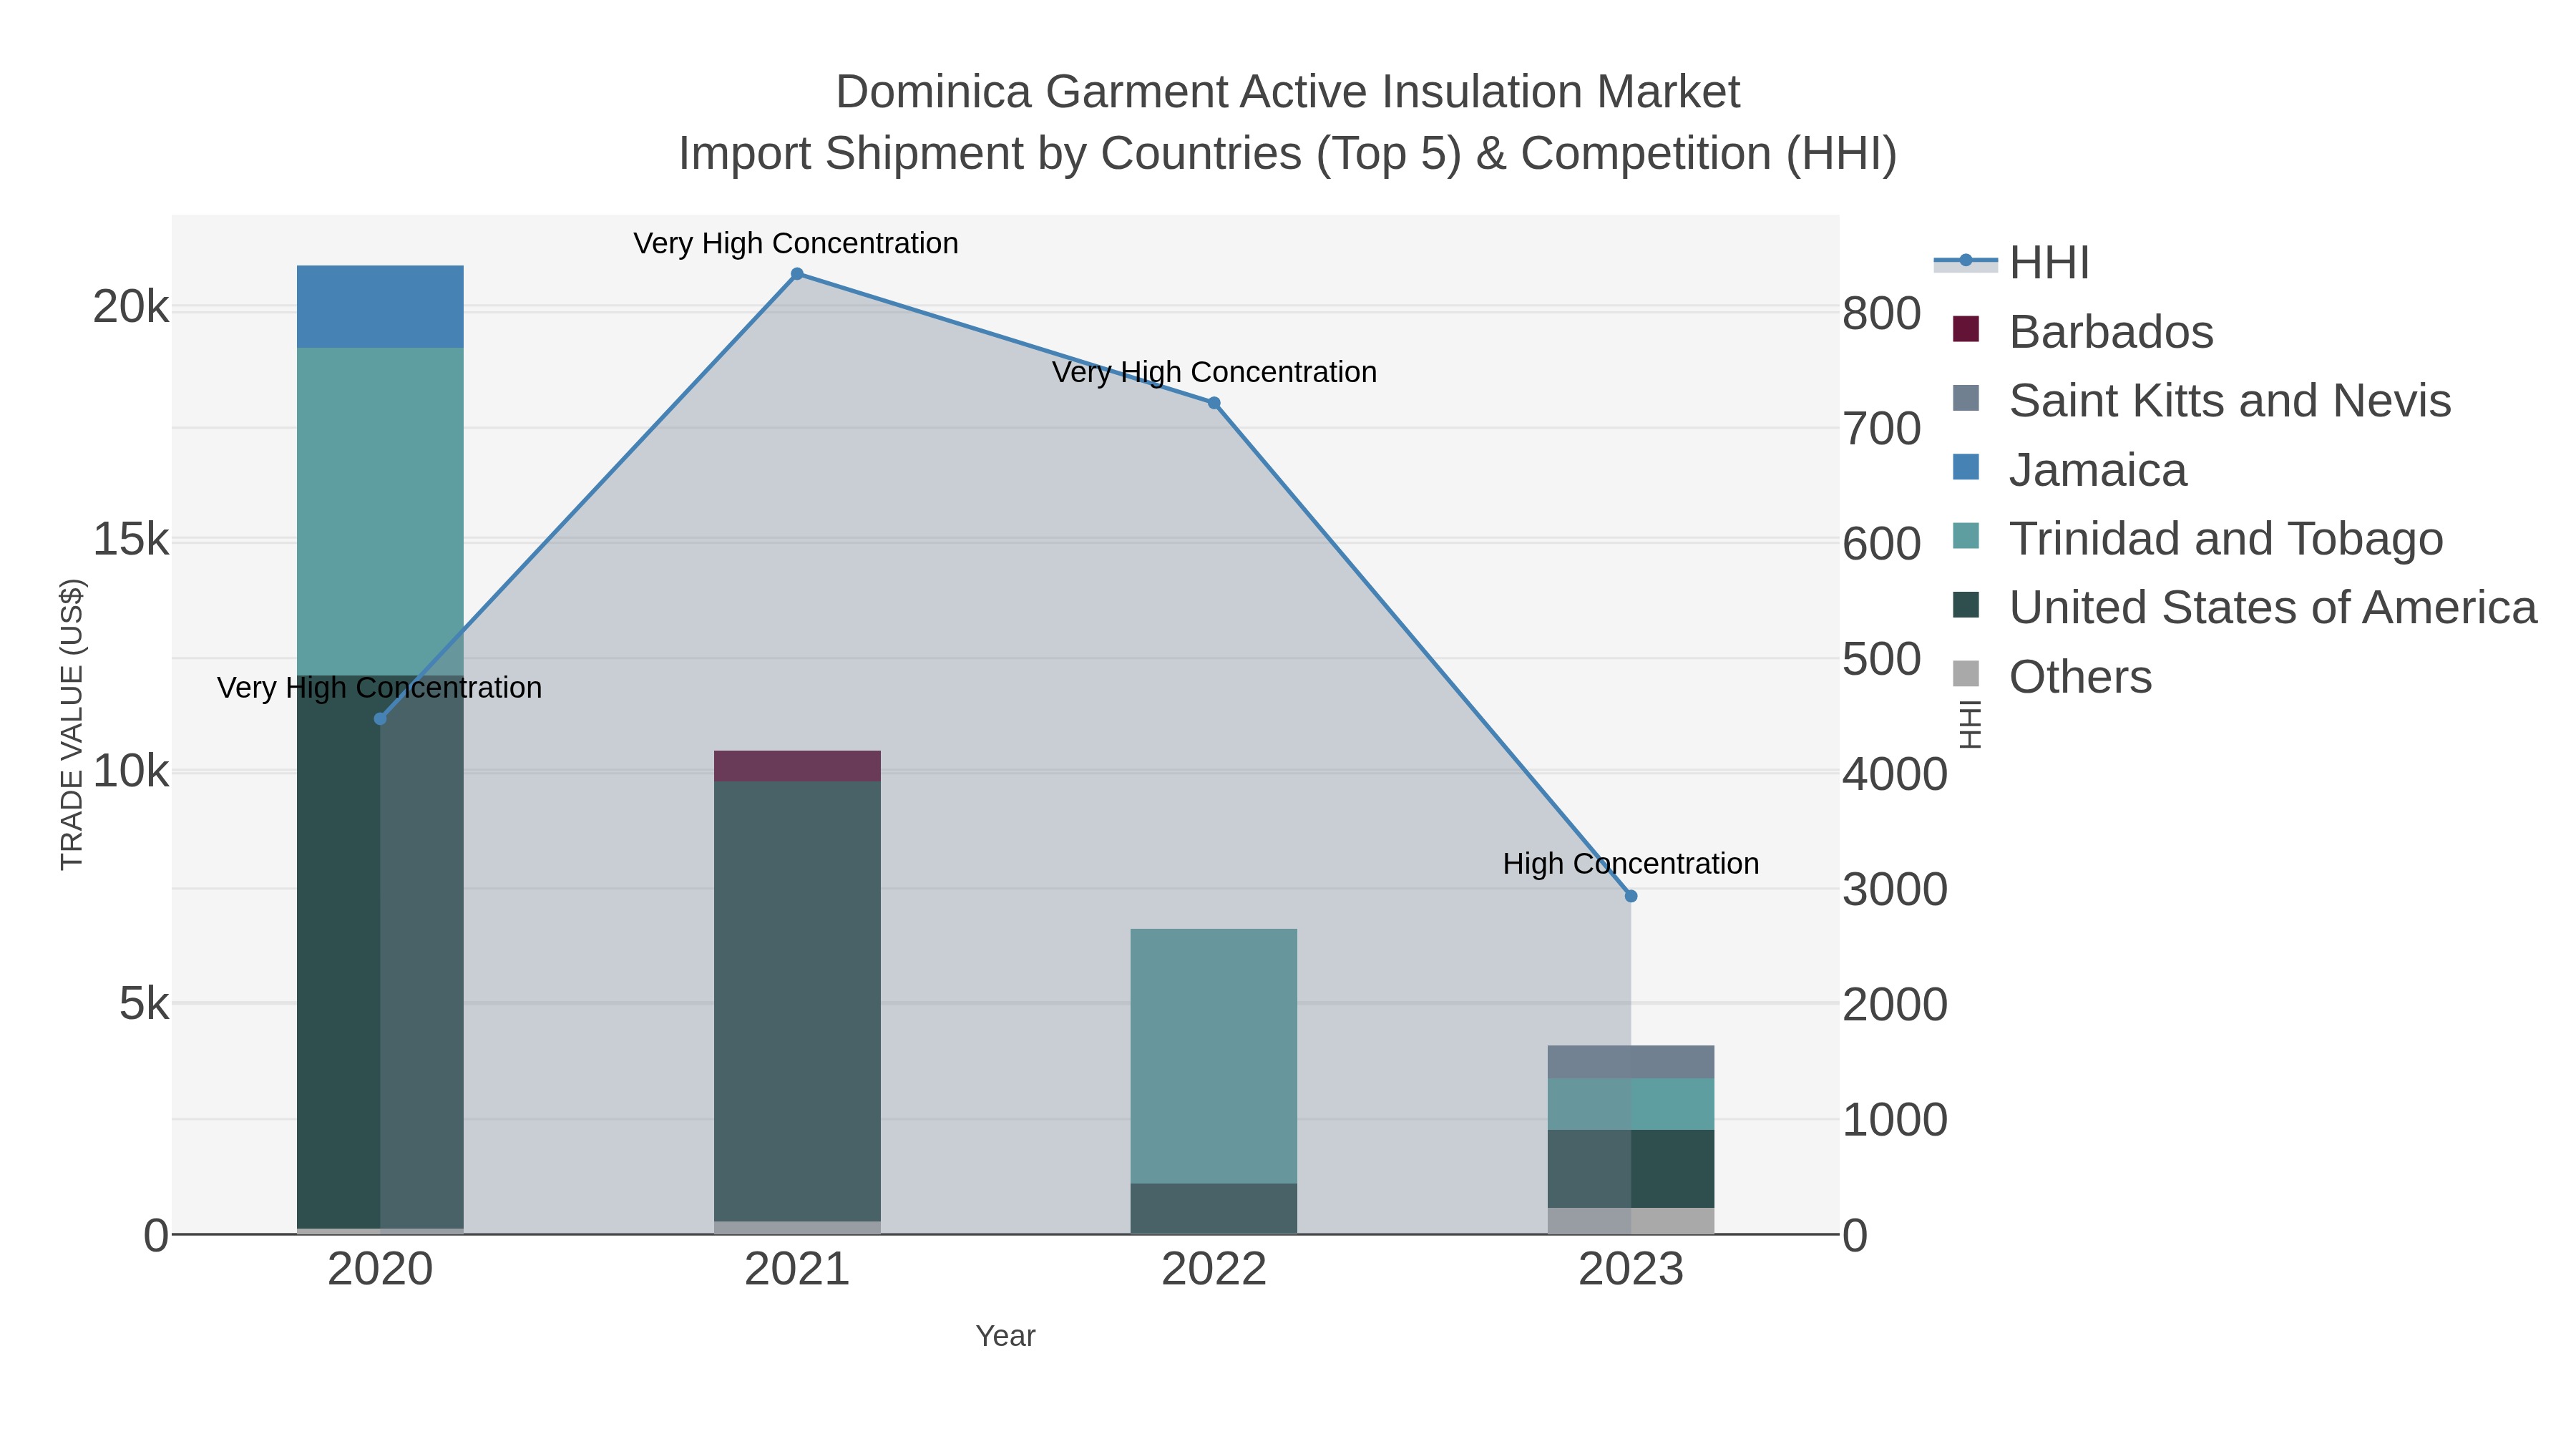This screenshot has height=1449, width=2576.
Task: Toggle Saint Kitts and Nevis legend entry
Action: [2201, 400]
